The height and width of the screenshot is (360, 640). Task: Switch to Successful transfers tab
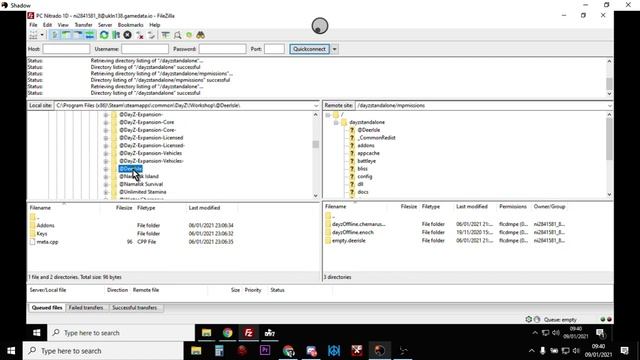(135, 308)
